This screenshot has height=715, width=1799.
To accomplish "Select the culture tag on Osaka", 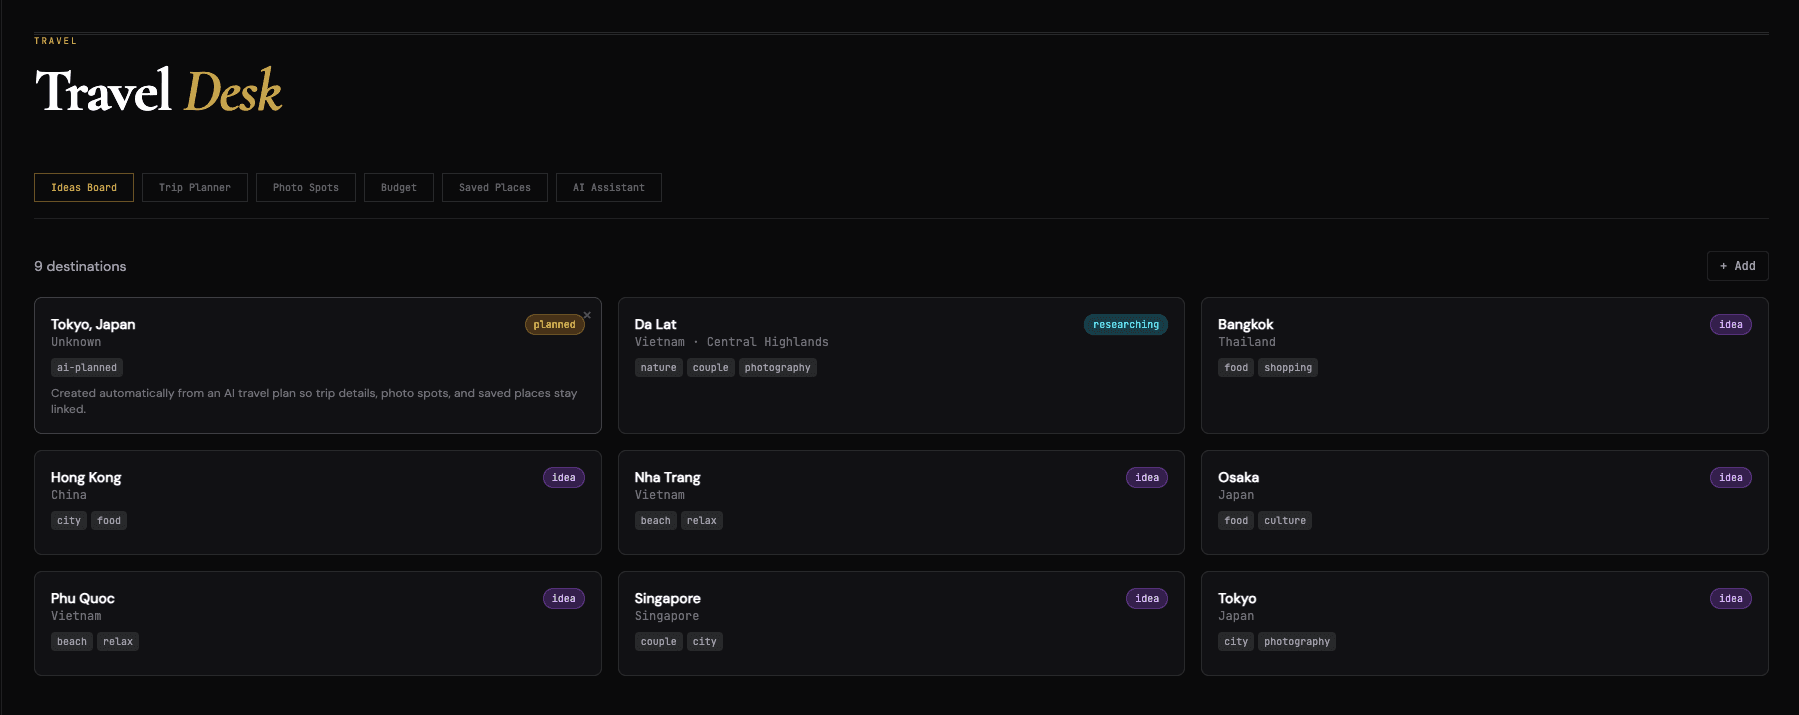I will click(x=1285, y=520).
